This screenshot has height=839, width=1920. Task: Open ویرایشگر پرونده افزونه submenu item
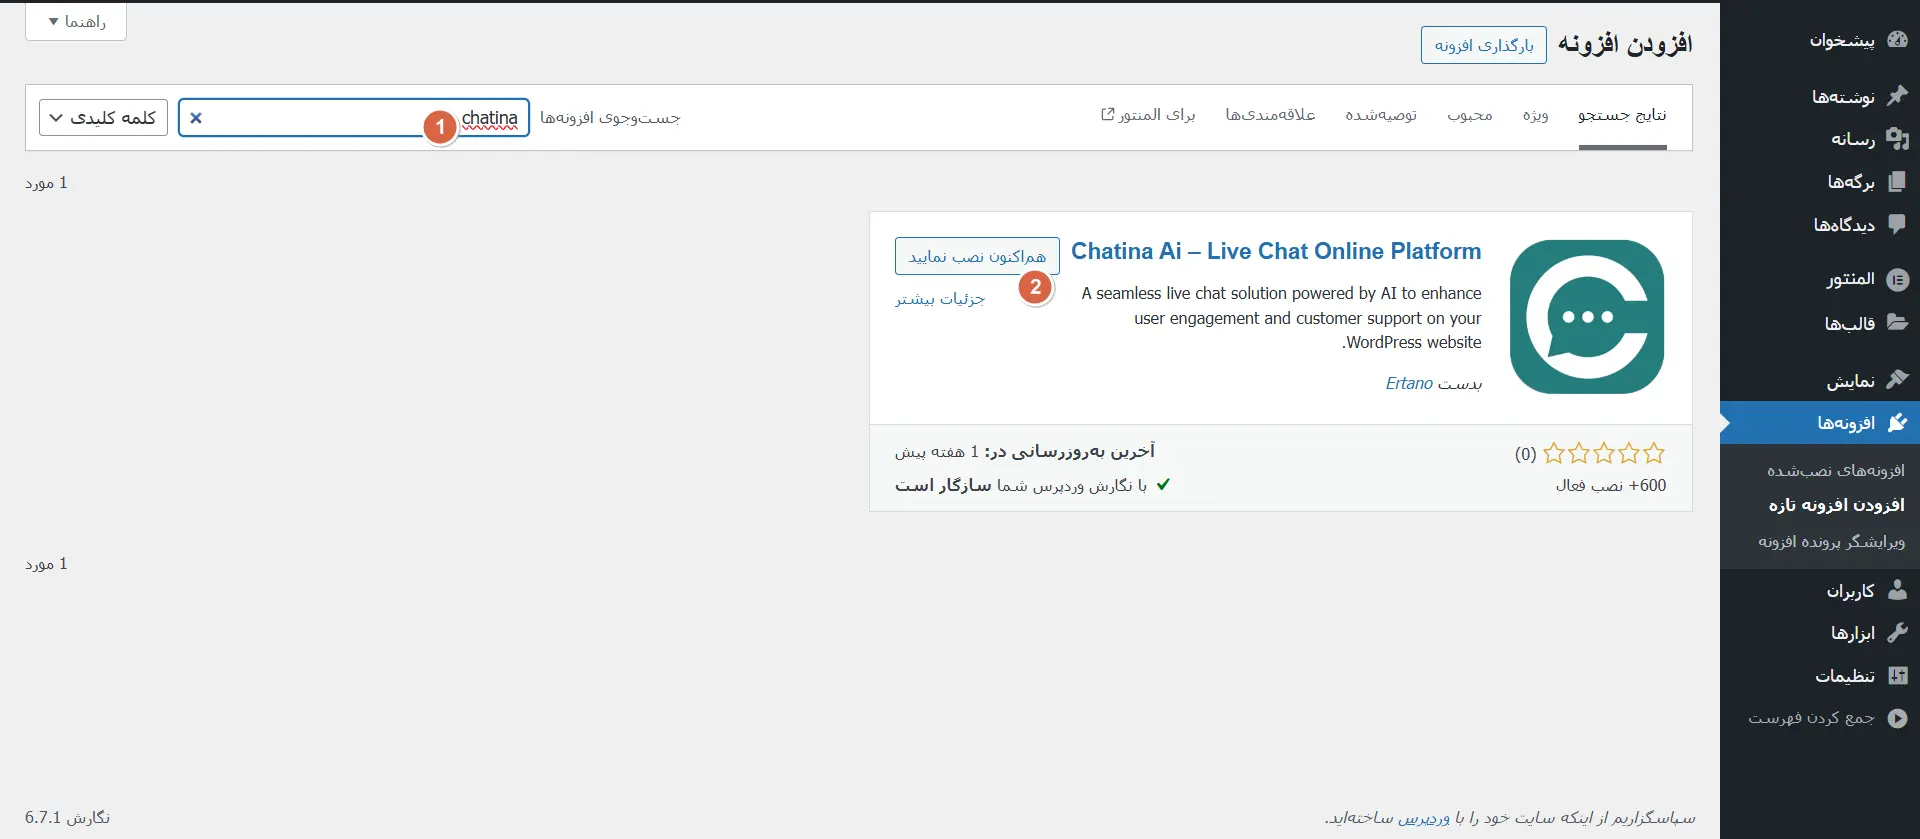[x=1832, y=541]
